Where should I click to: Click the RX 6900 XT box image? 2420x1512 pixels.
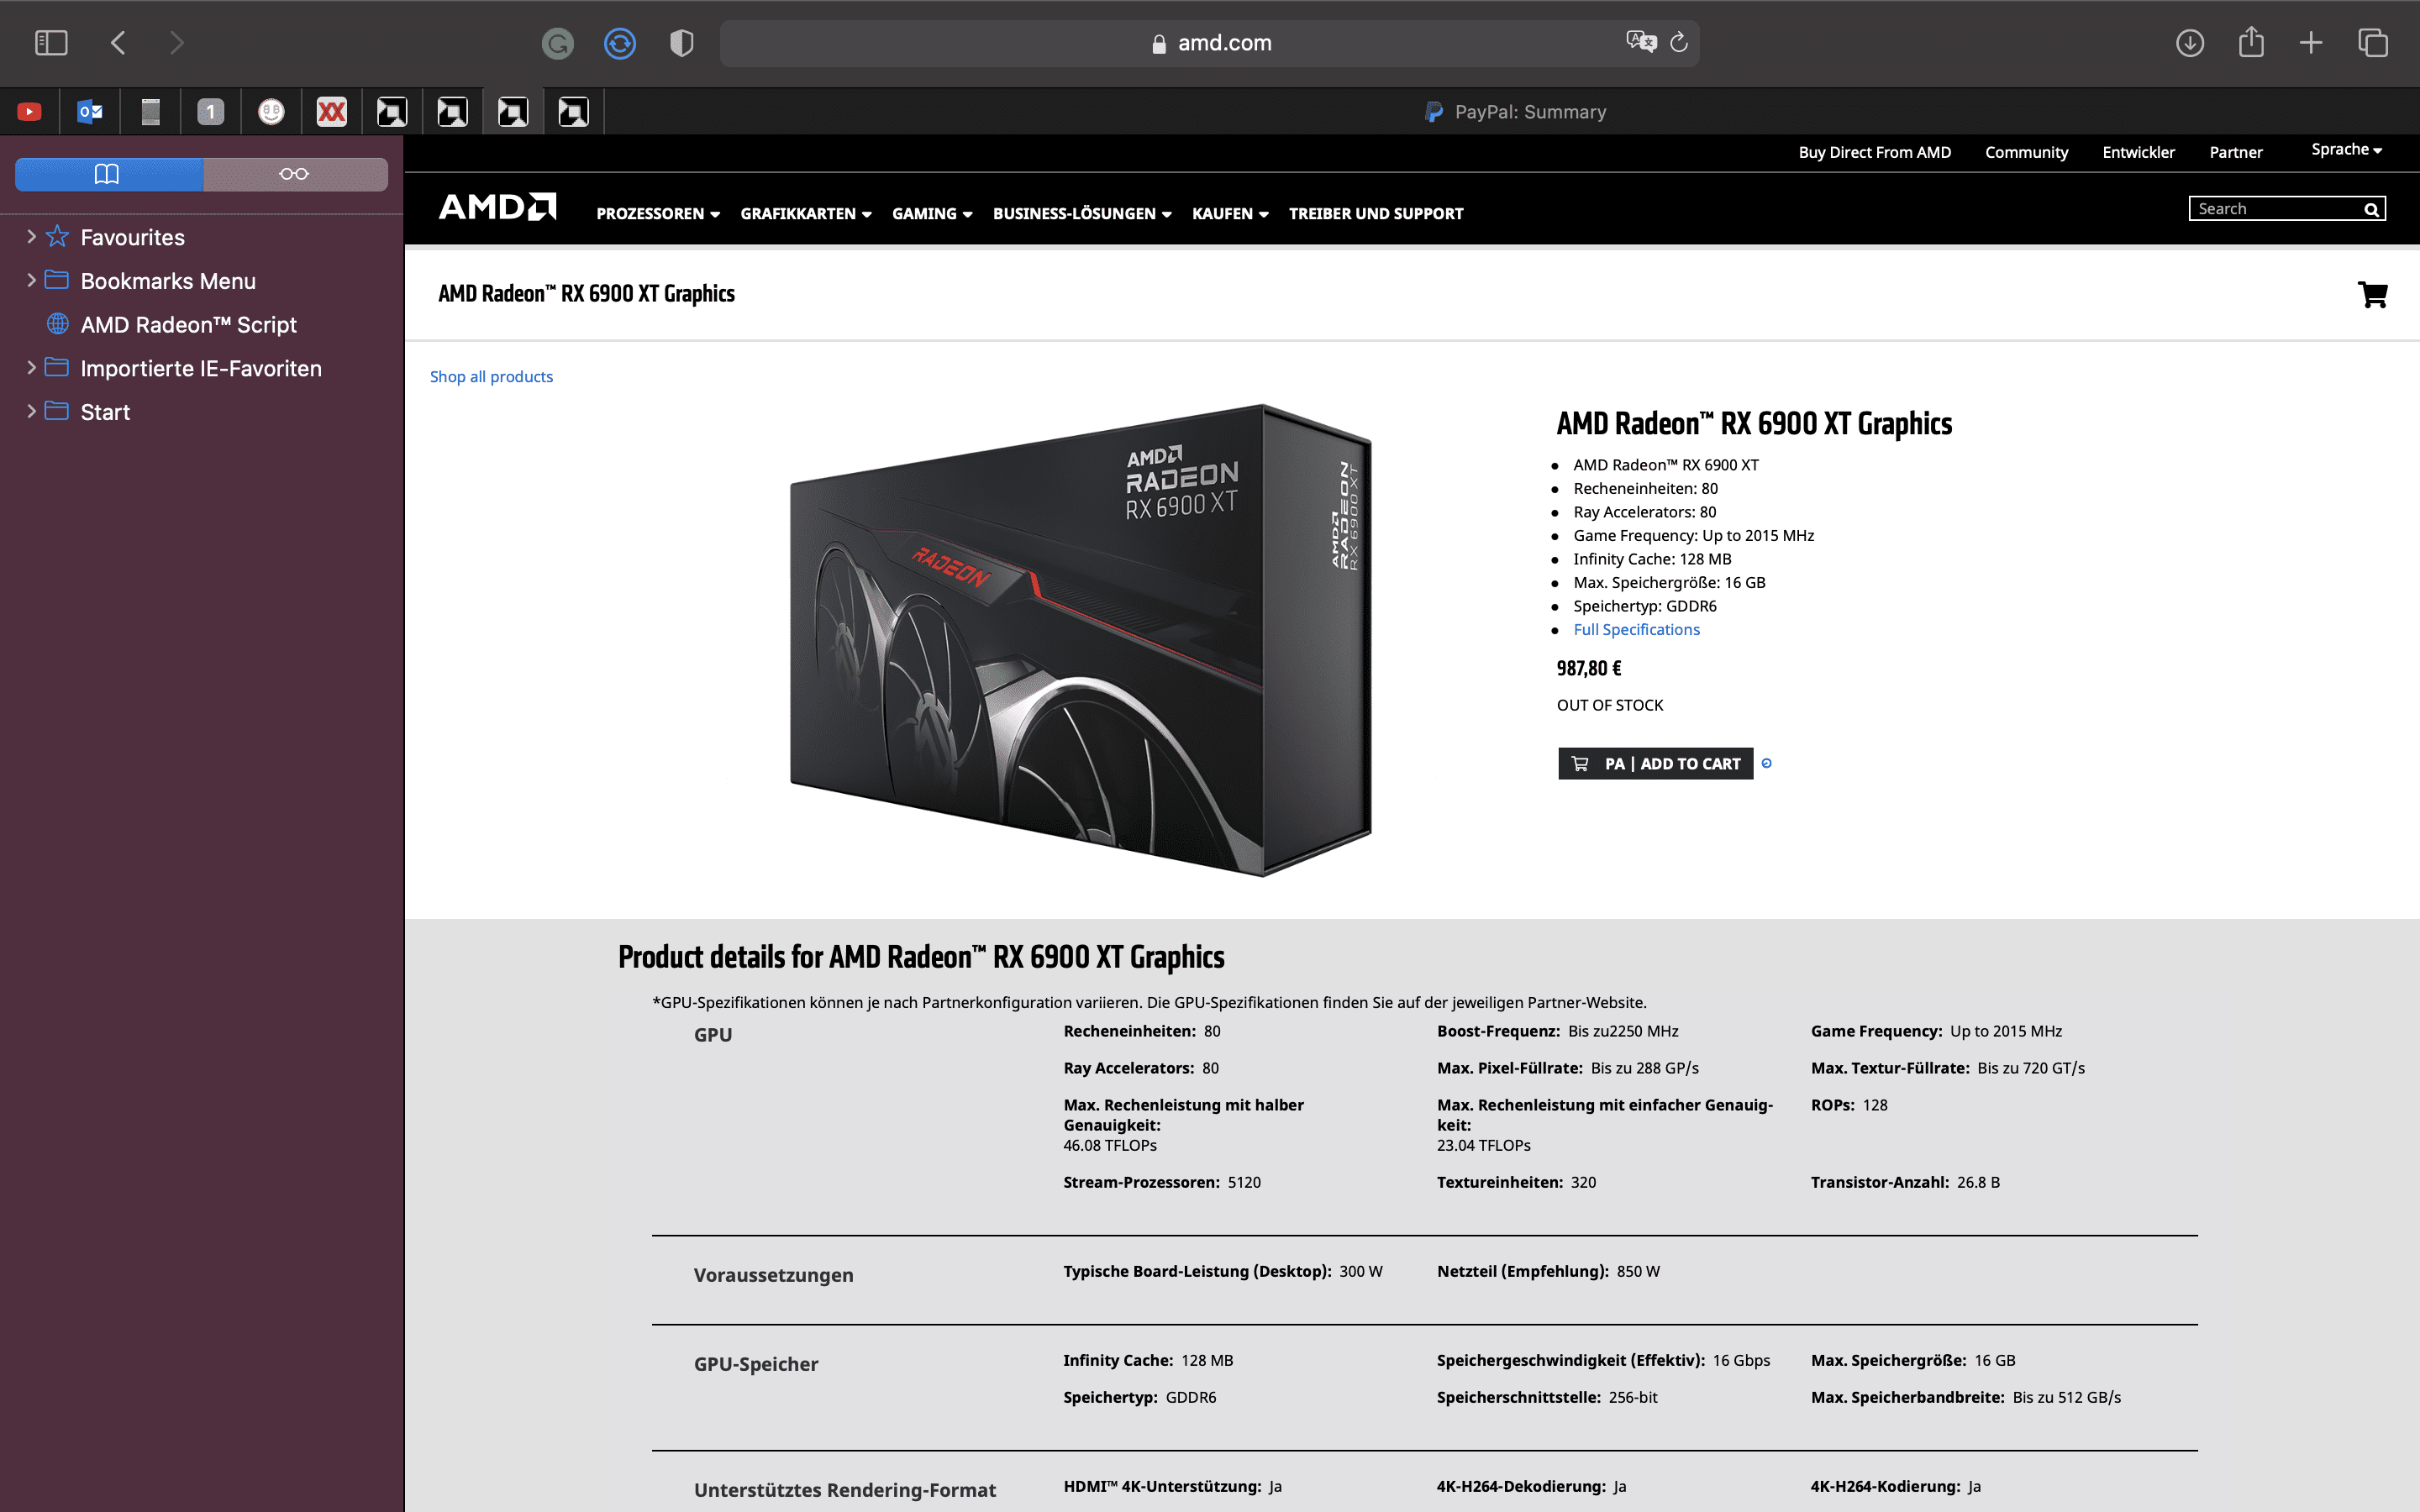click(1080, 640)
